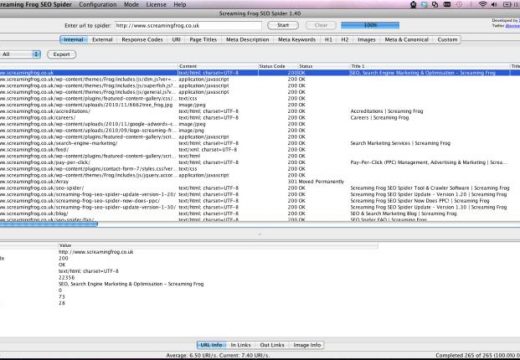This screenshot has height=360, width=520.
Task: Click the spider URL input field
Action: [x=188, y=26]
